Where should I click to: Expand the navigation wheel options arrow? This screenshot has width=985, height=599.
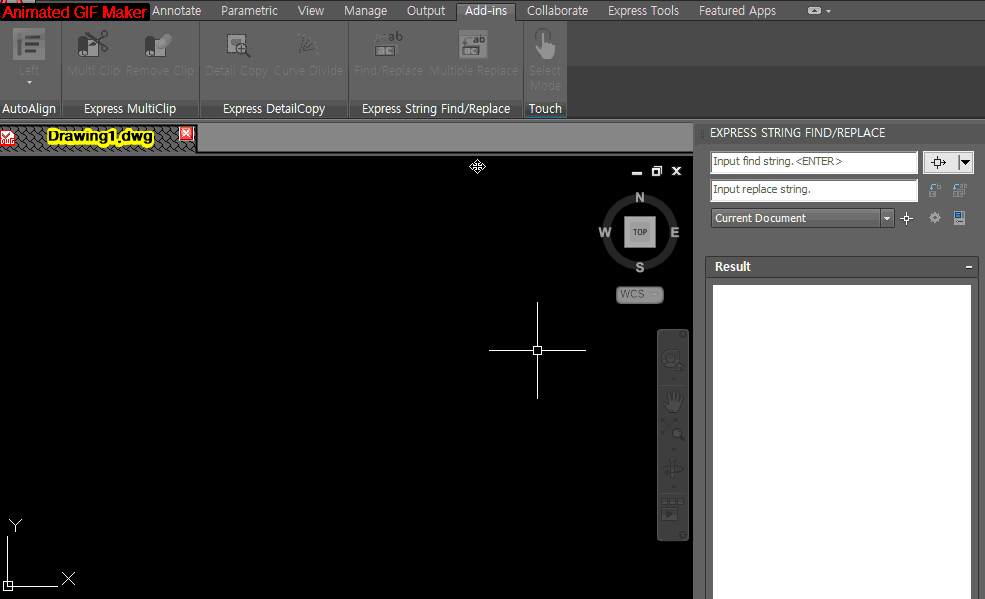point(673,380)
